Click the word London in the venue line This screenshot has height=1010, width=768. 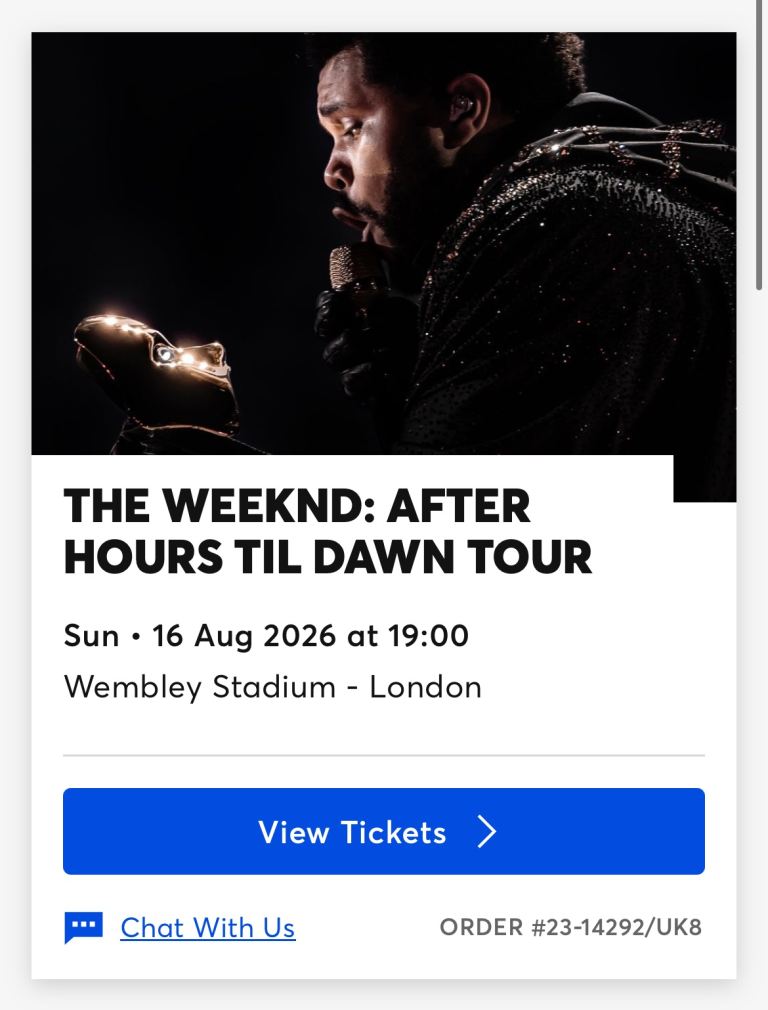point(426,687)
